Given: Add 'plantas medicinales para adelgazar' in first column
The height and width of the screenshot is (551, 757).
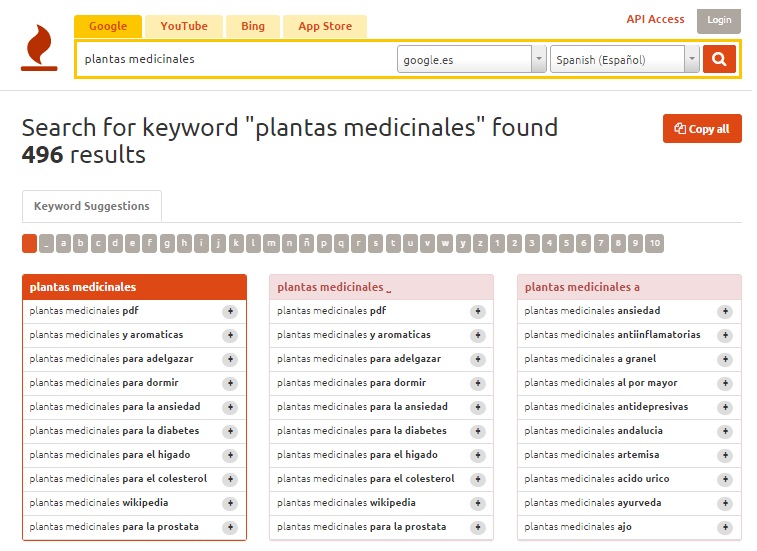Looking at the screenshot, I should 231,360.
